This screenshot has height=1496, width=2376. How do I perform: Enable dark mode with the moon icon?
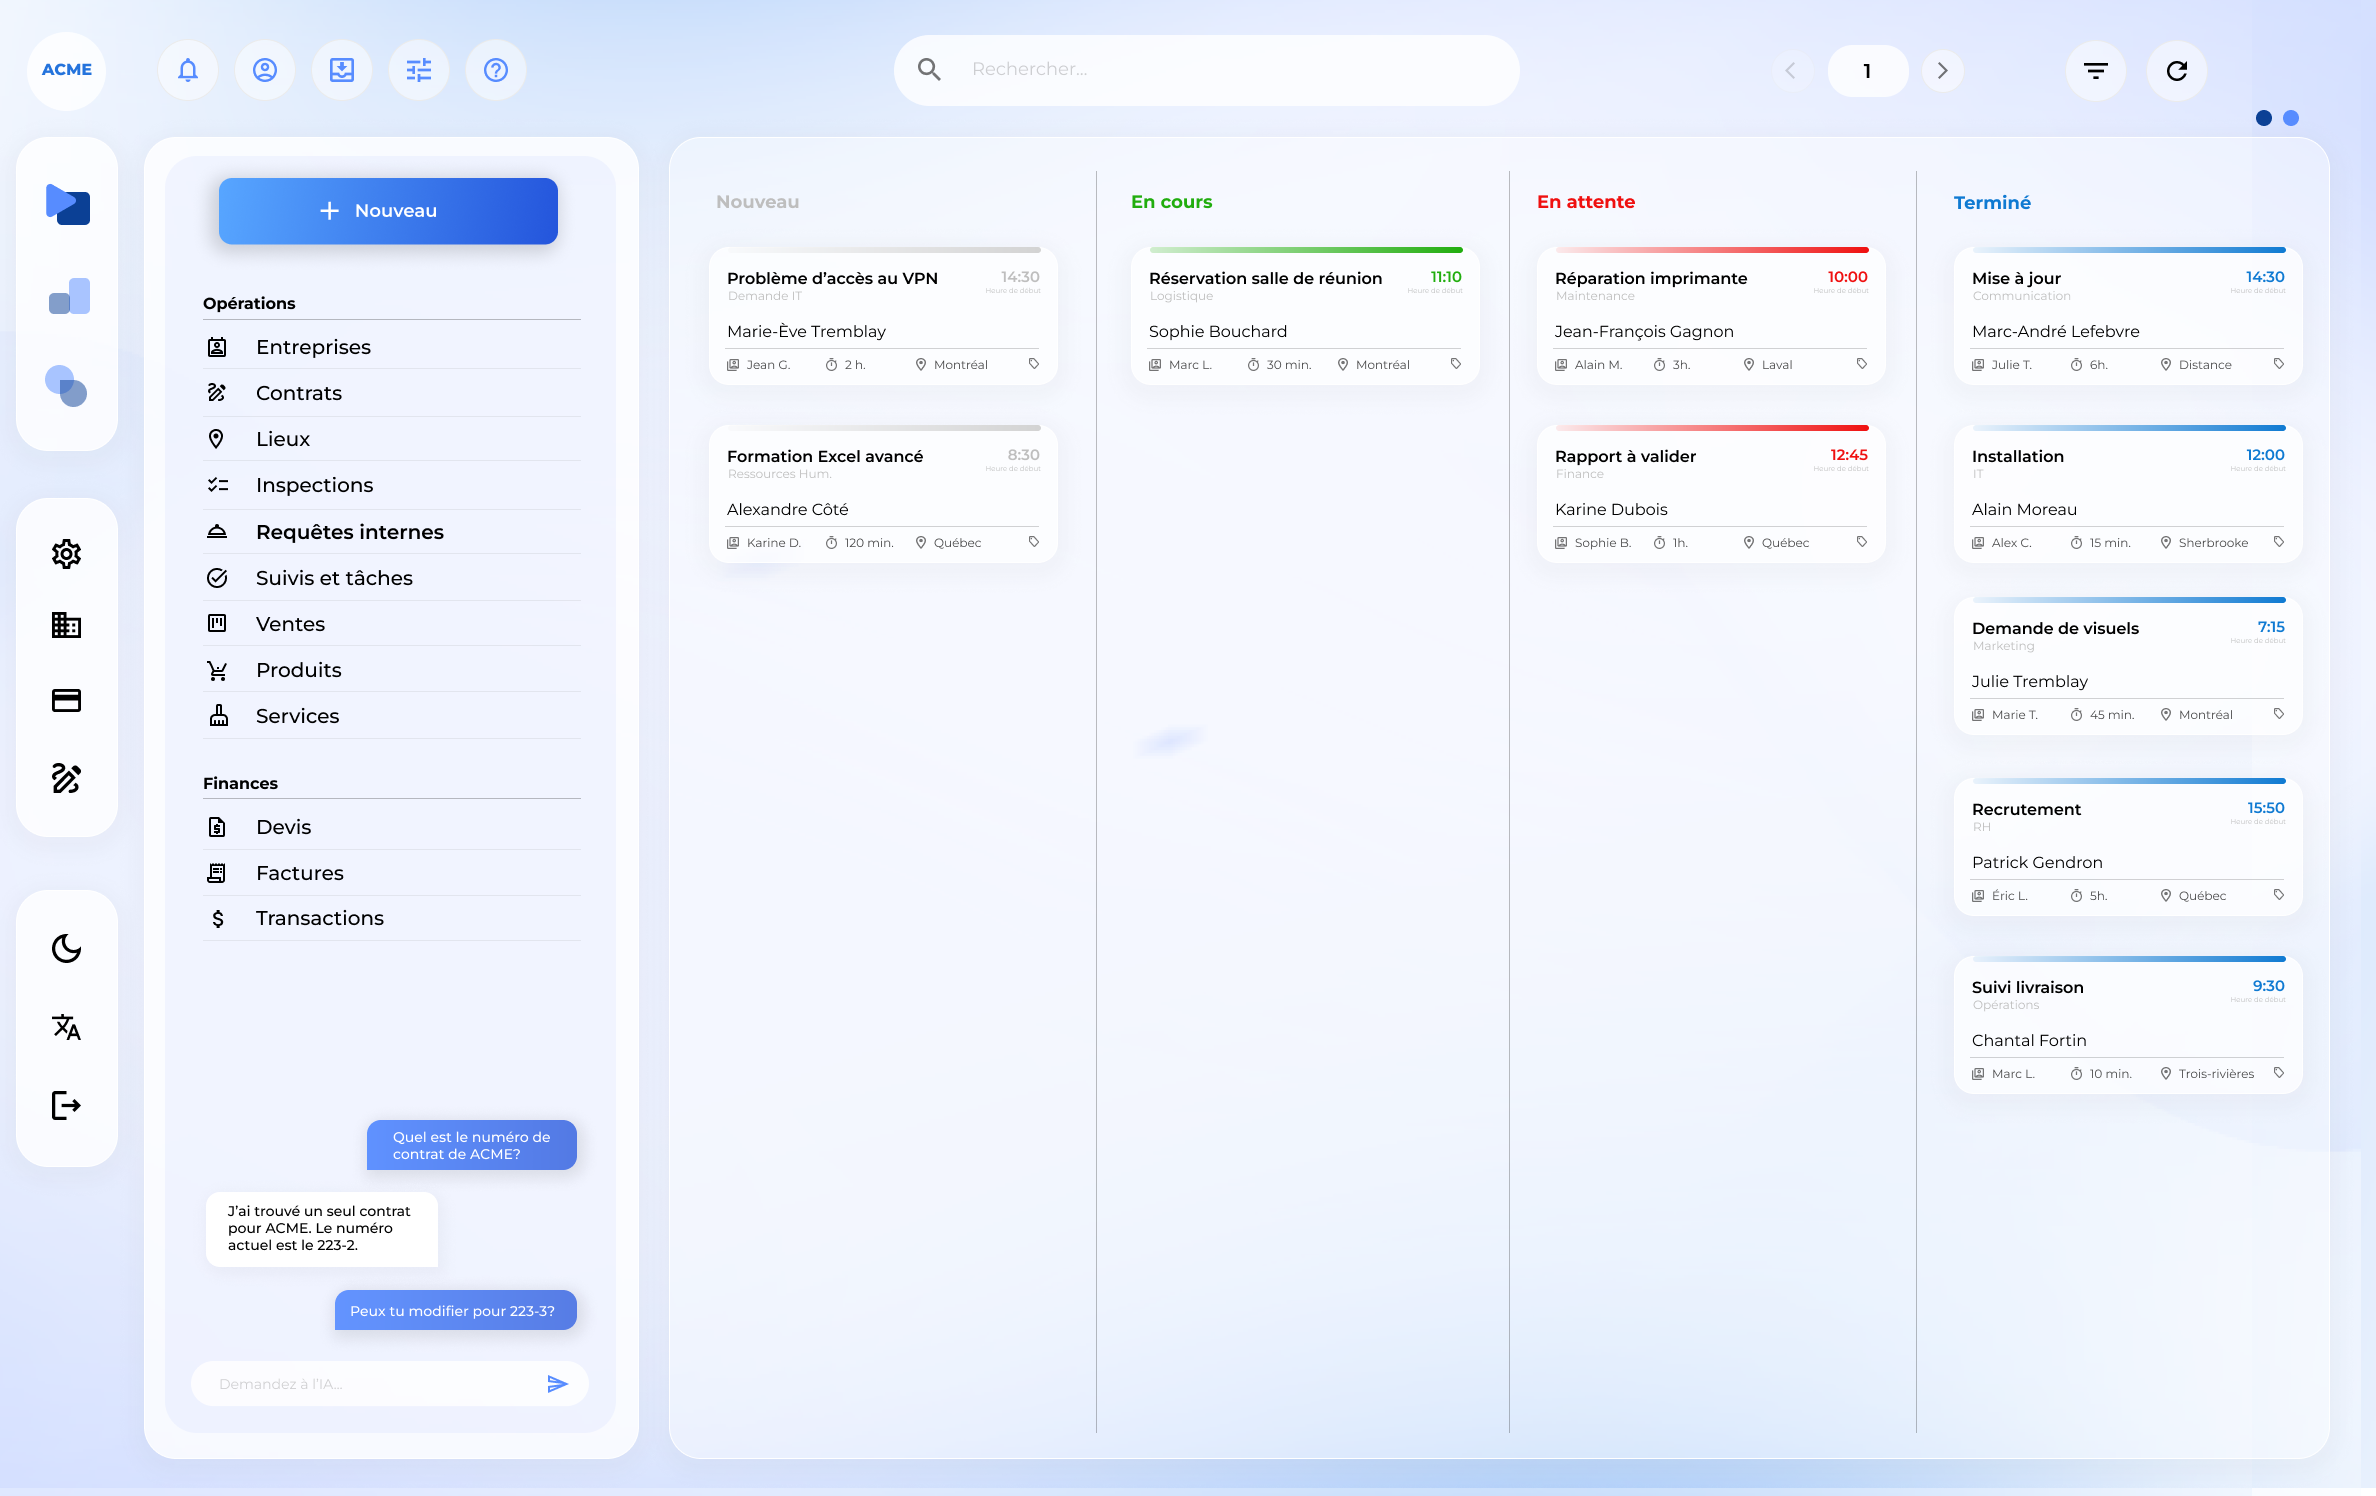click(66, 949)
